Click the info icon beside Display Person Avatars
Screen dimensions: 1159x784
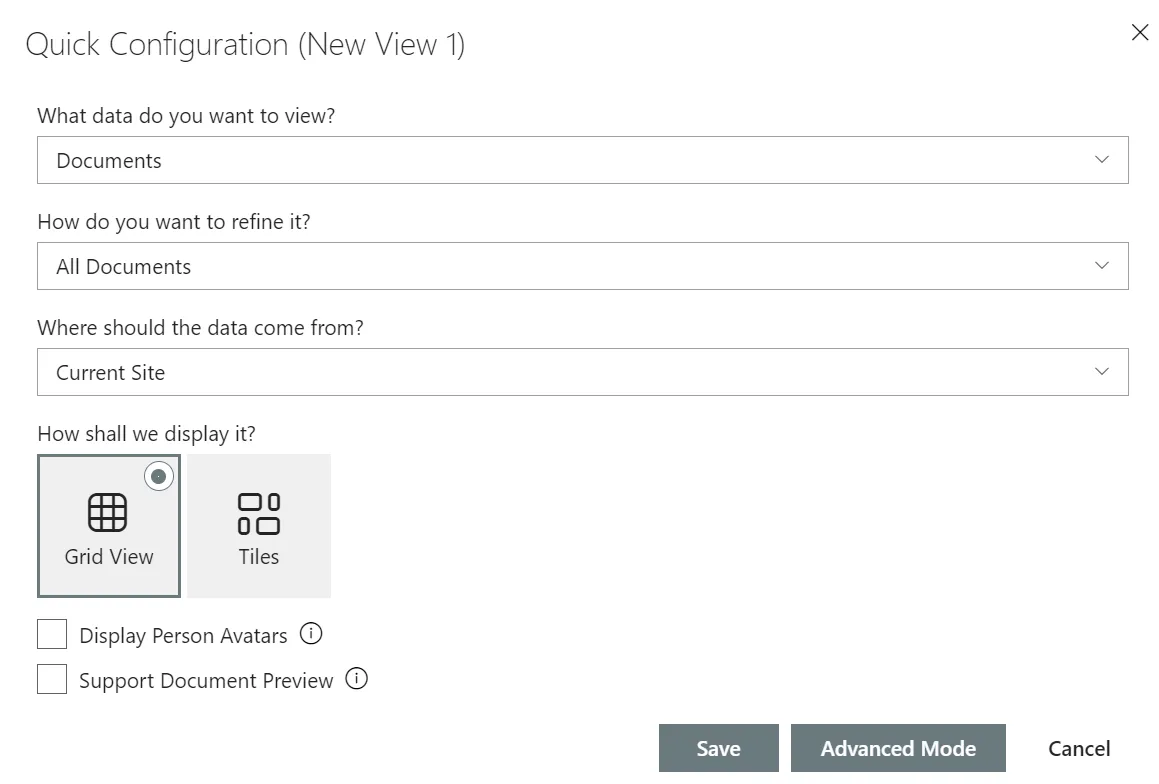coord(311,634)
